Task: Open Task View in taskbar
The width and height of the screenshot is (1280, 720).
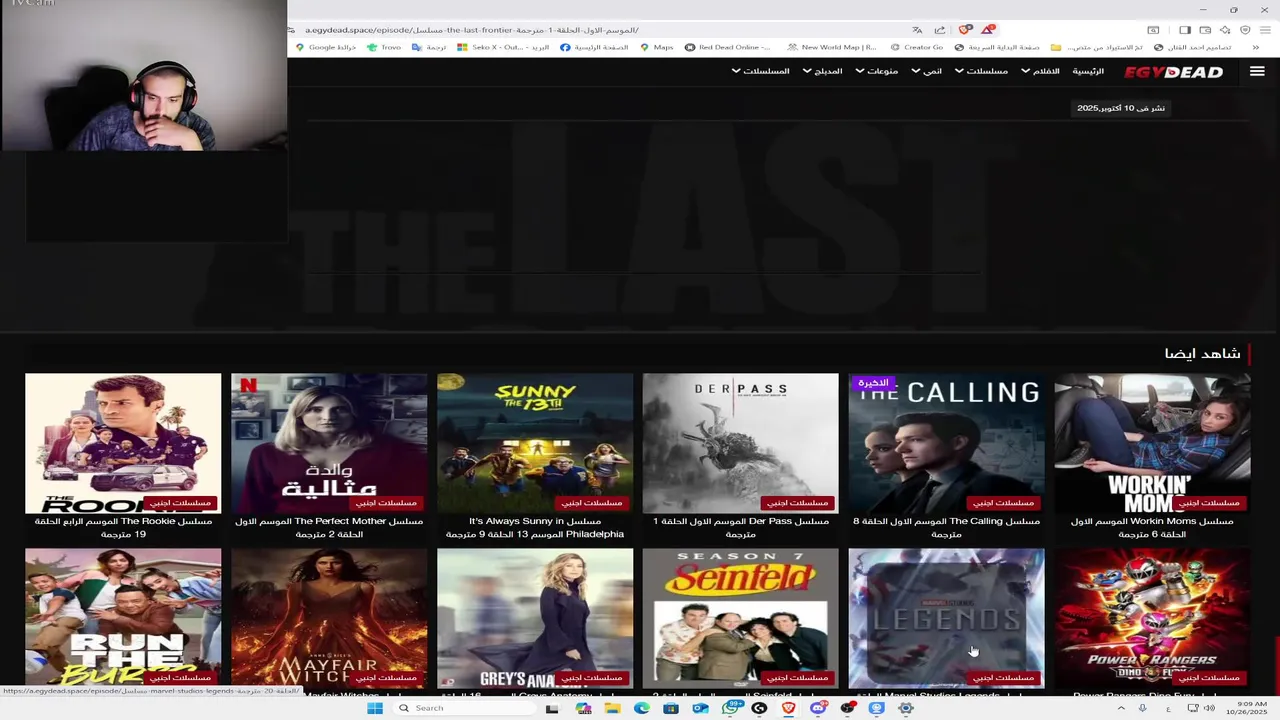Action: pyautogui.click(x=552, y=708)
